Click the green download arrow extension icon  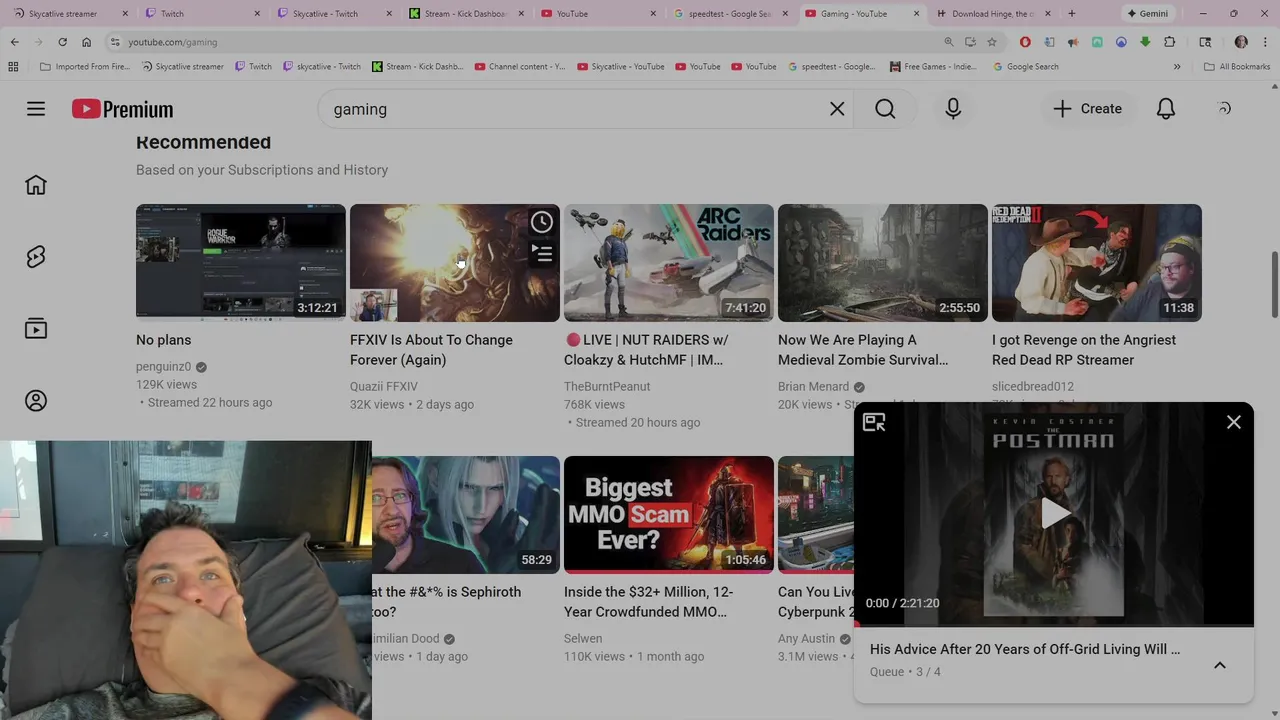point(1145,42)
